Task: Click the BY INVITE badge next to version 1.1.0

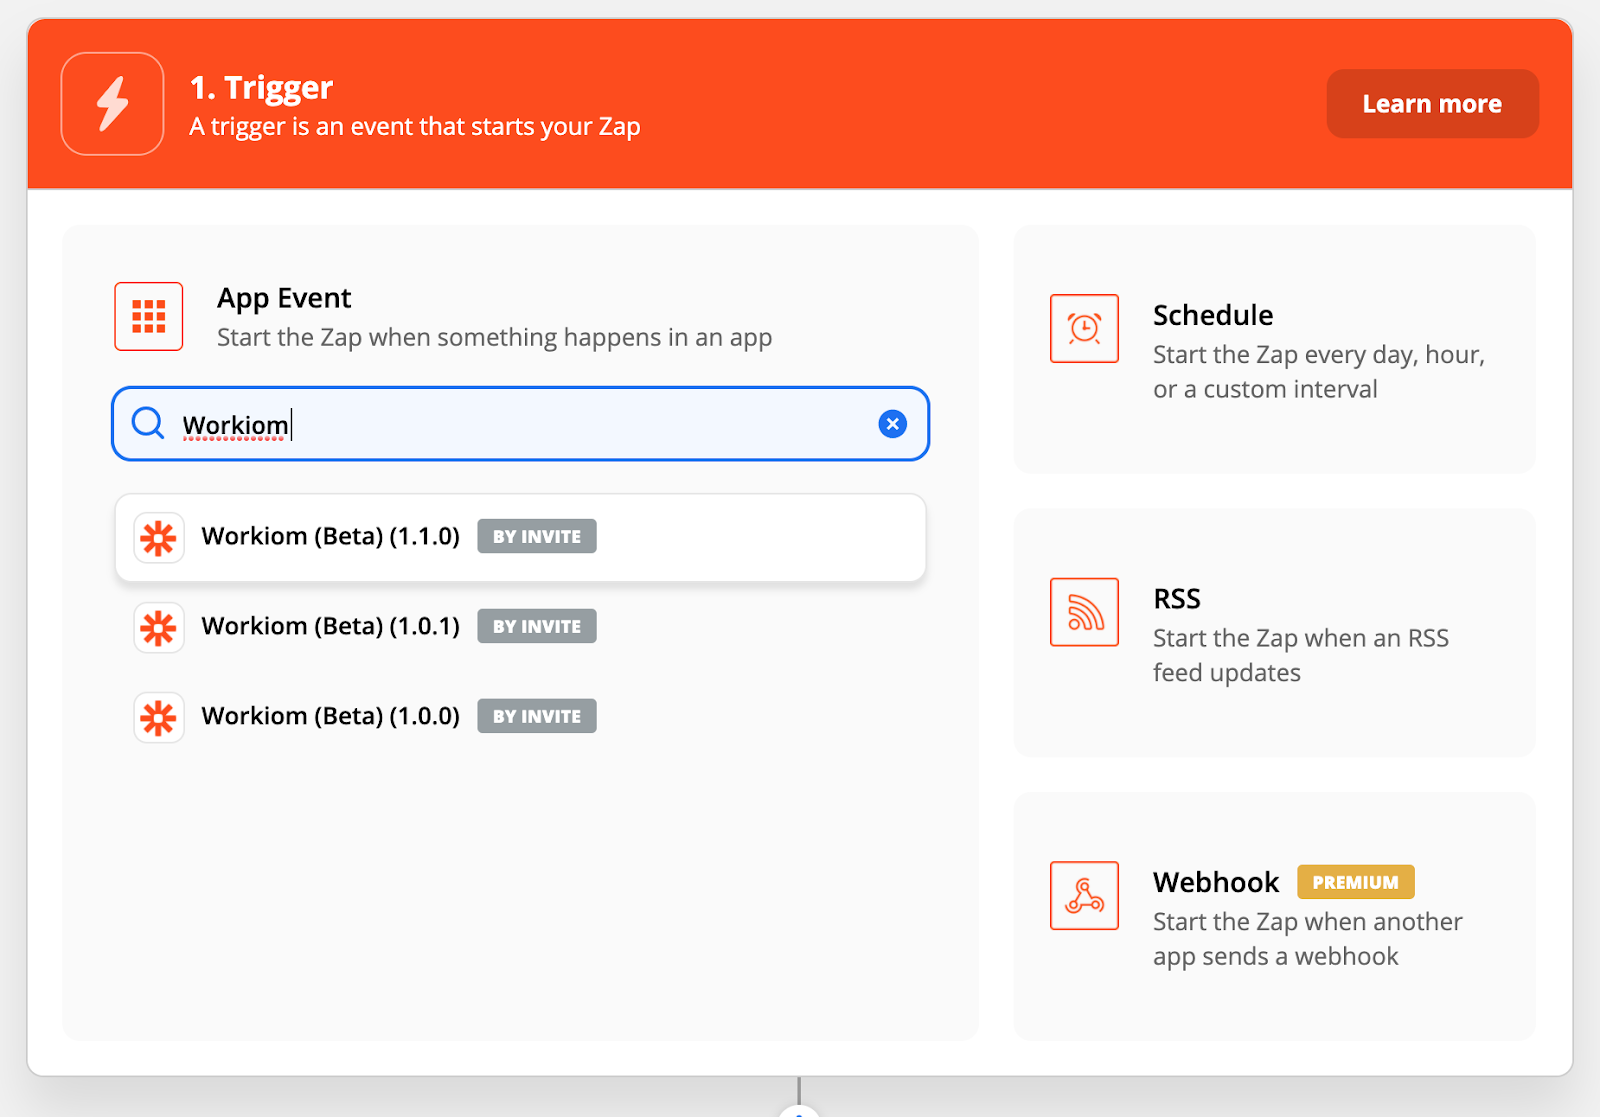Action: click(x=536, y=536)
